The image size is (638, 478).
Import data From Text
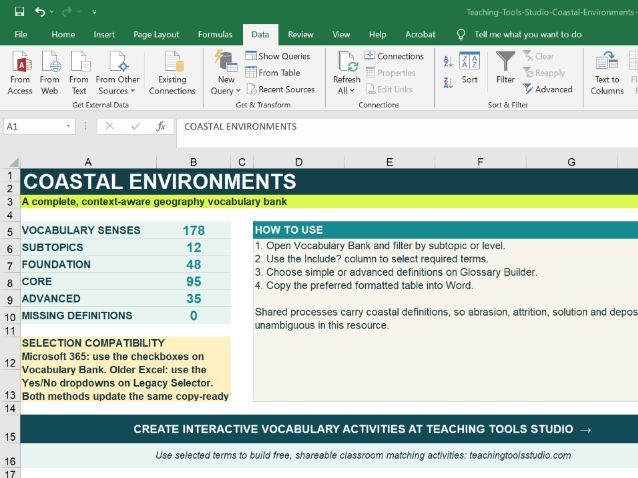[79, 73]
